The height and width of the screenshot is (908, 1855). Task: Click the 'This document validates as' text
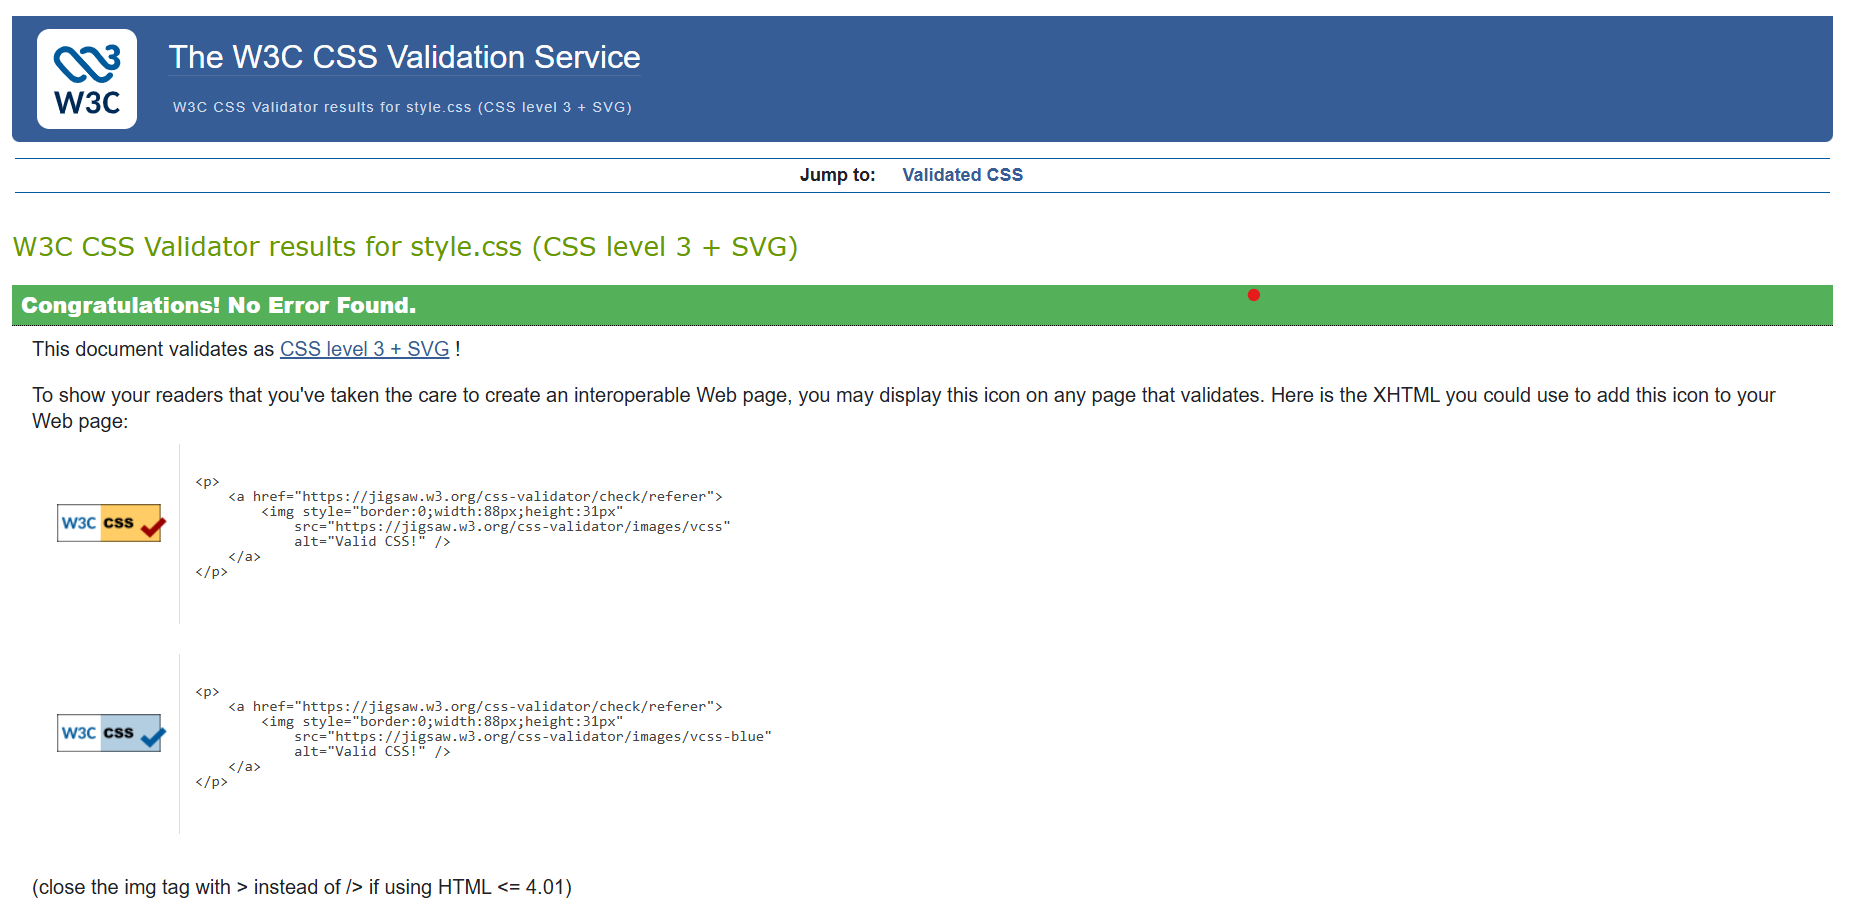click(153, 349)
